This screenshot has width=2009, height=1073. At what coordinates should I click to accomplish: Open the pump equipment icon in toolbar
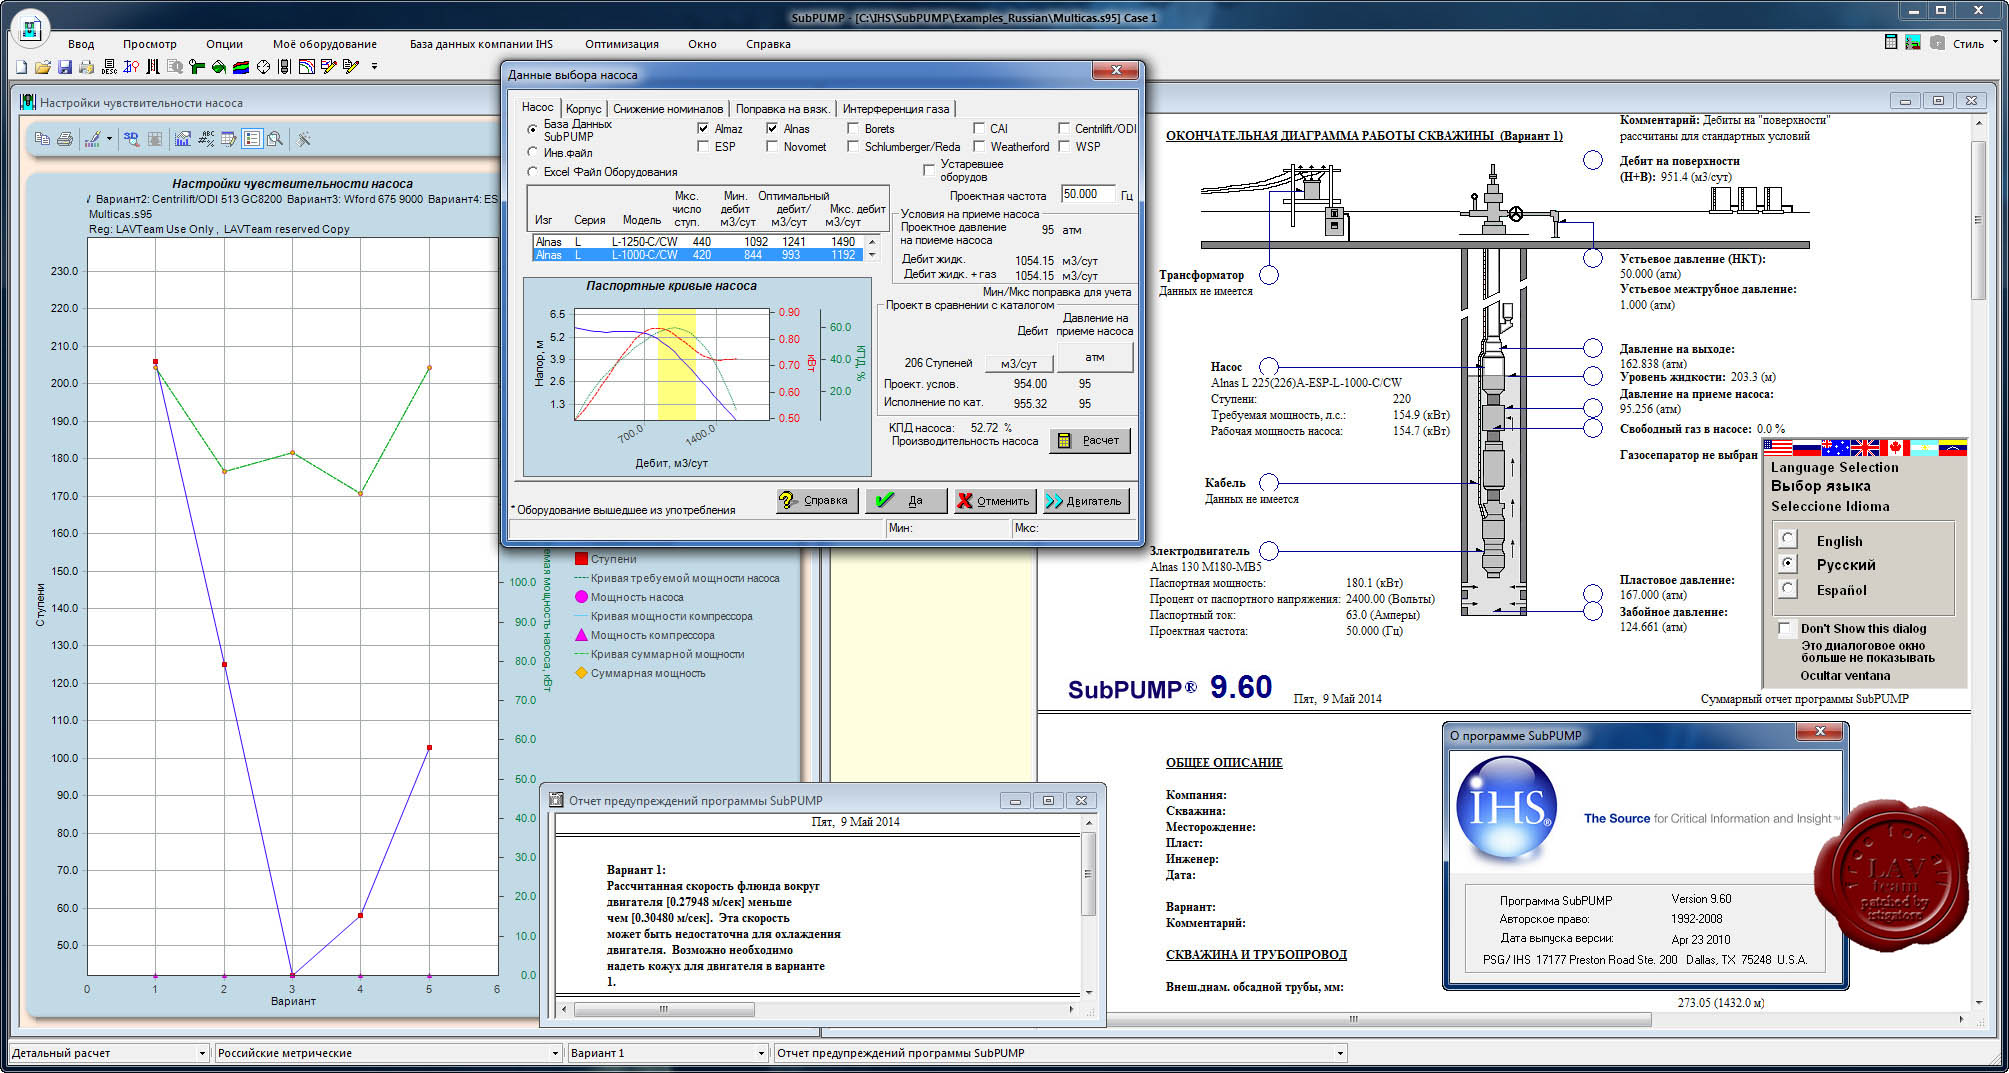(x=285, y=67)
